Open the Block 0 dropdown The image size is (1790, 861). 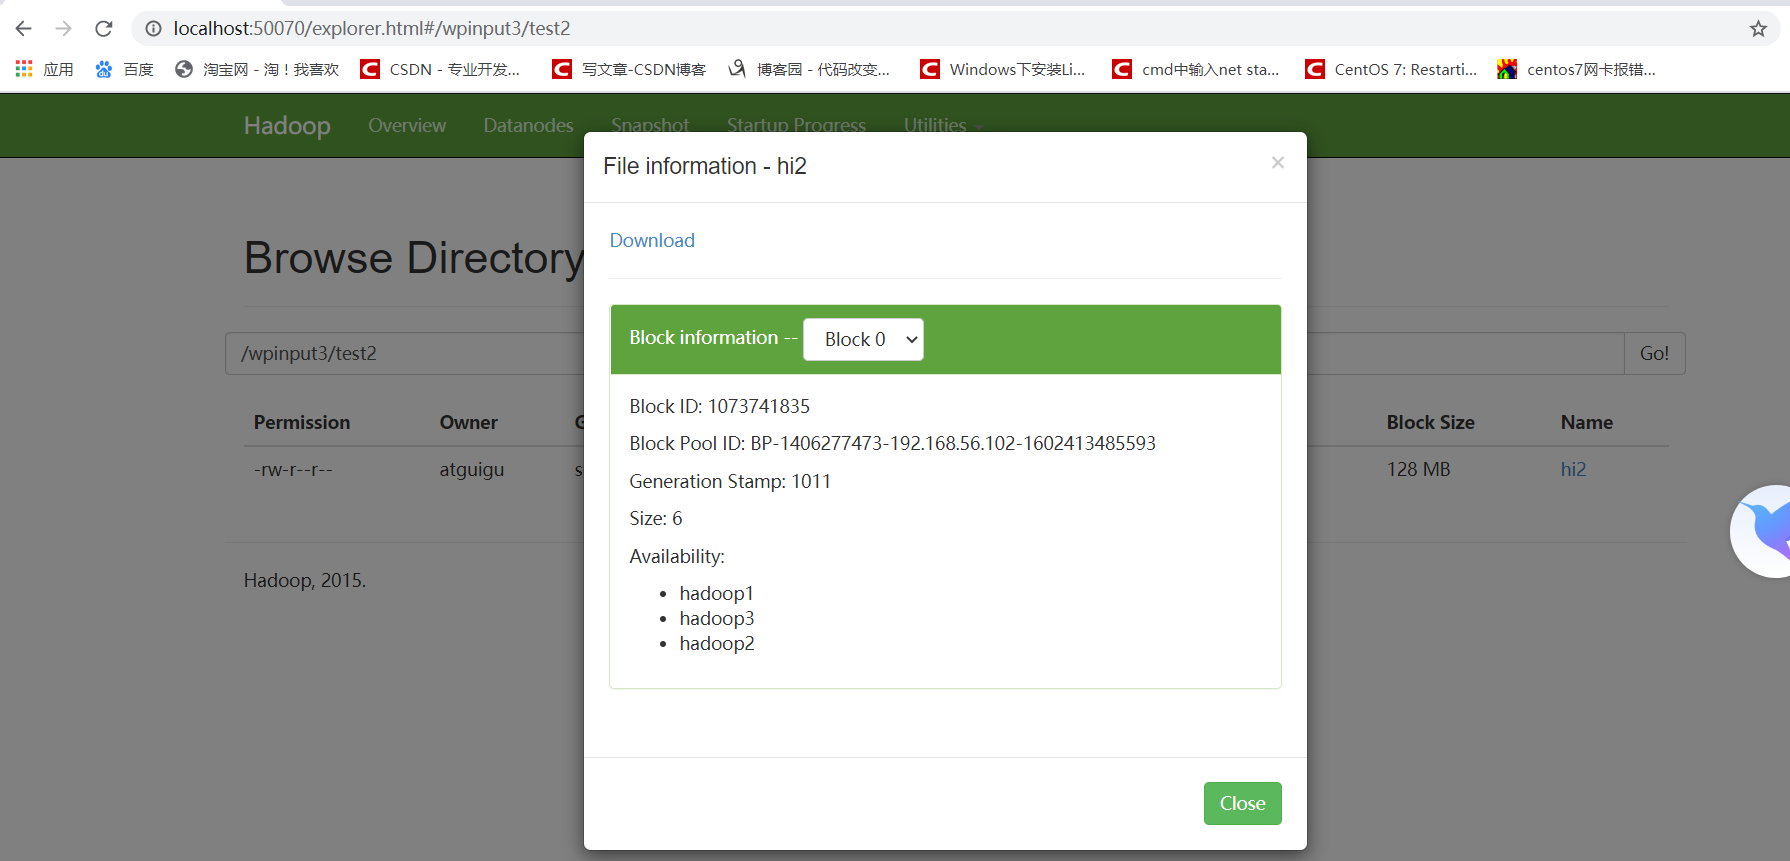(x=863, y=339)
